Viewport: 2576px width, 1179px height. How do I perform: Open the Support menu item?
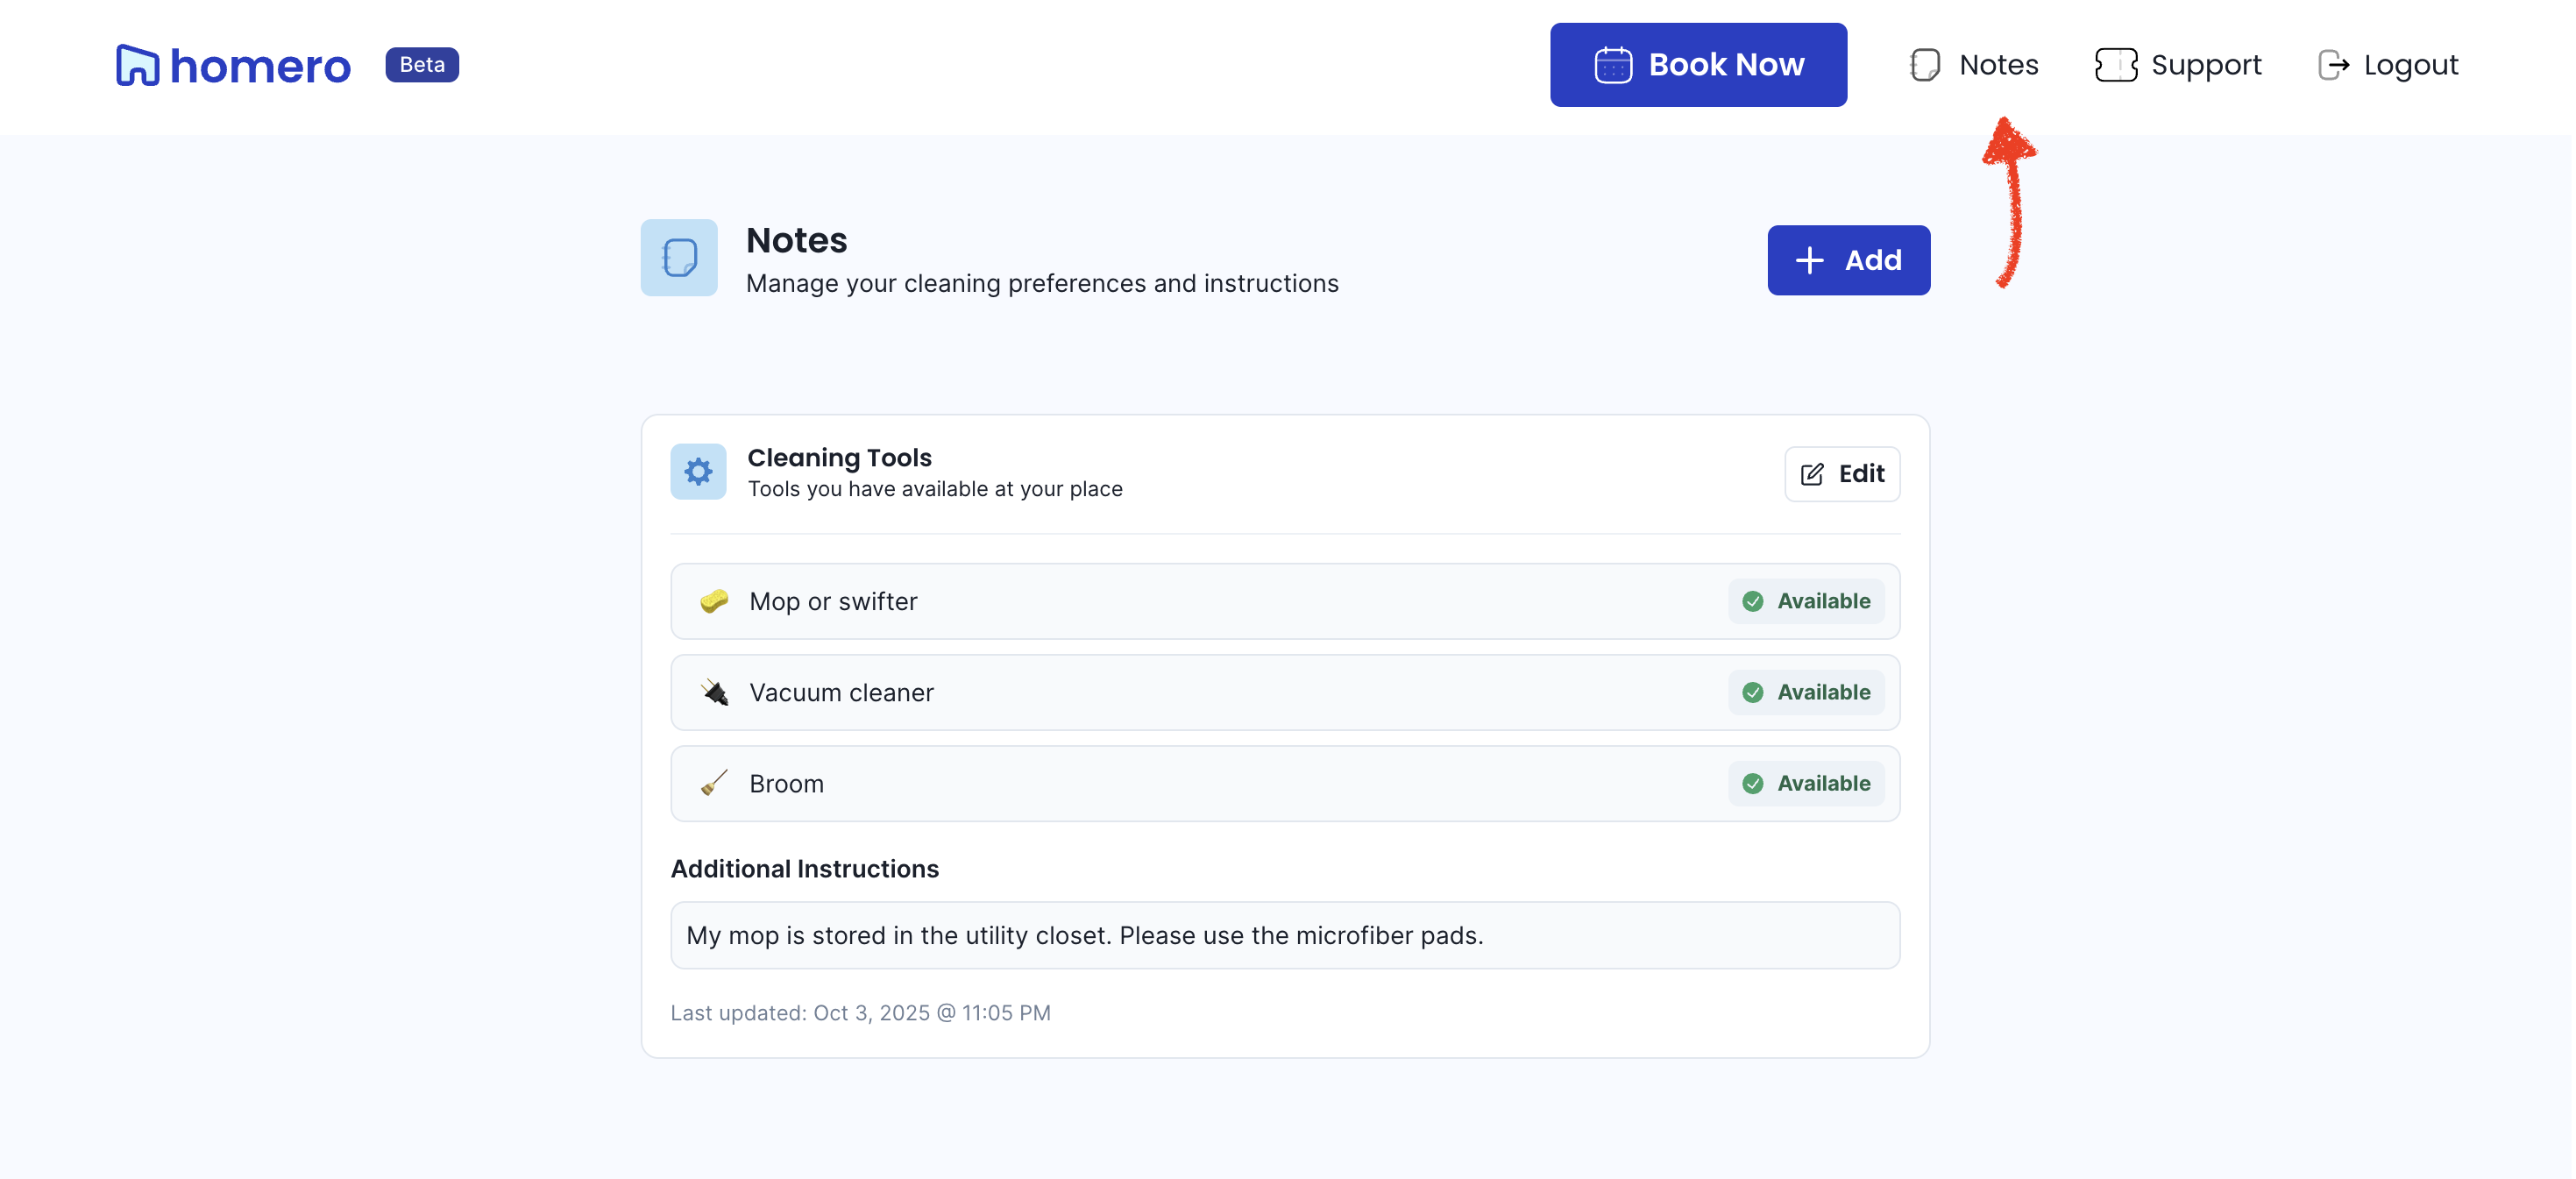click(x=2205, y=65)
